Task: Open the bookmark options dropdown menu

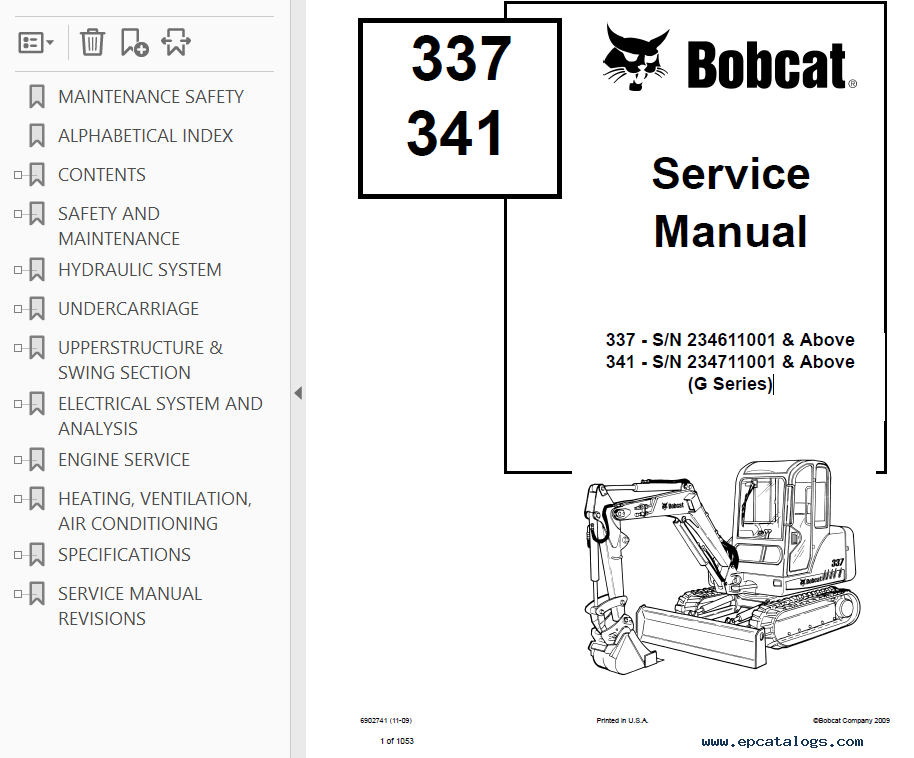Action: coord(36,42)
